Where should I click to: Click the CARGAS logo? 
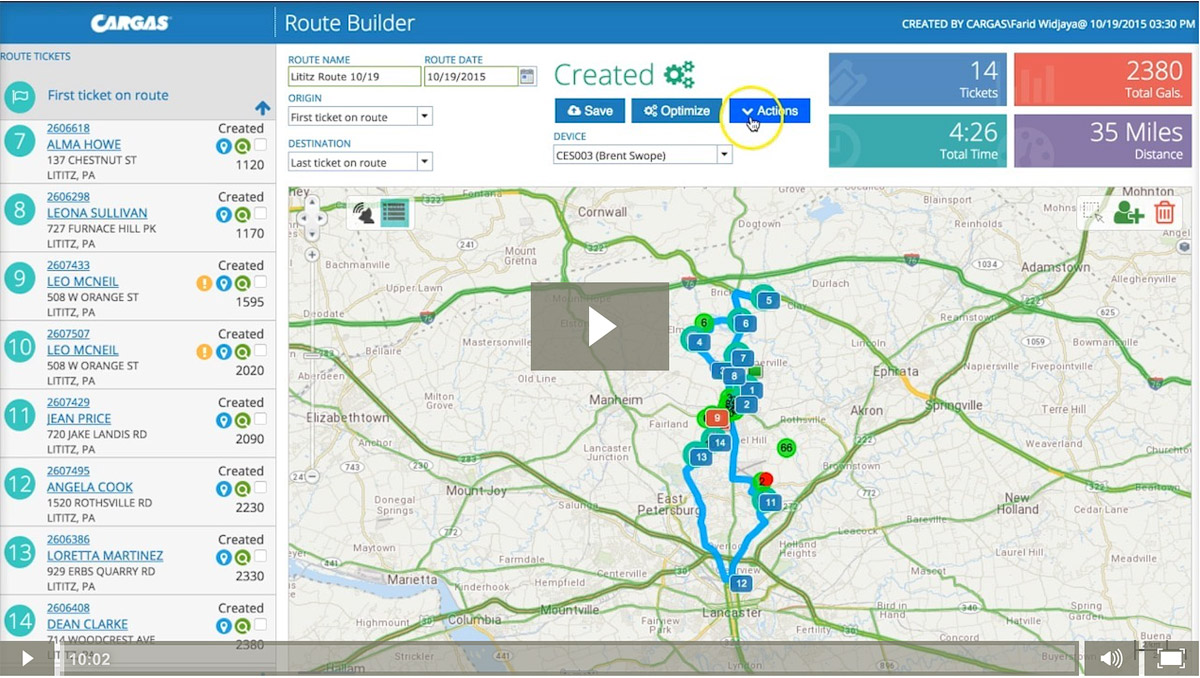point(131,22)
